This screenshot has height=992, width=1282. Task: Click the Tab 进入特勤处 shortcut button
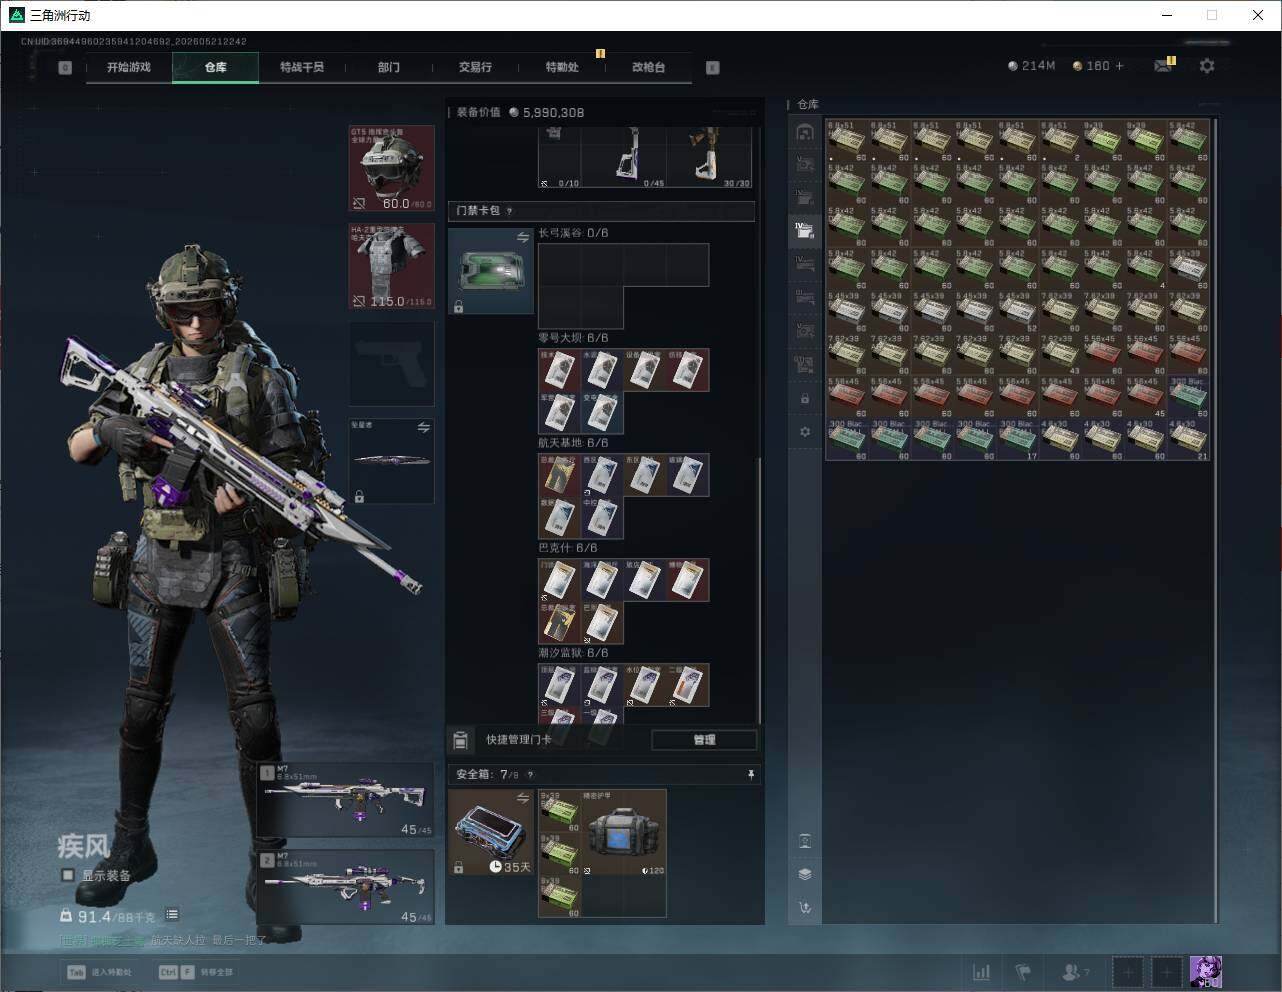point(99,972)
